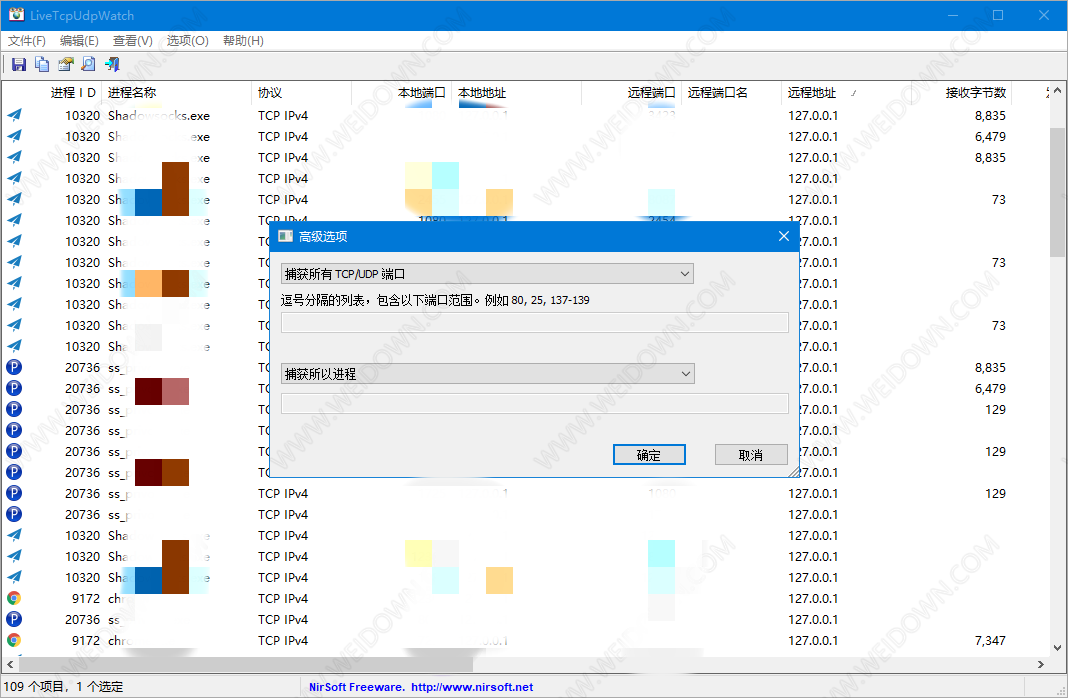Click Chrome icon of row with 7,347 bytes
1068x698 pixels.
[x=14, y=640]
